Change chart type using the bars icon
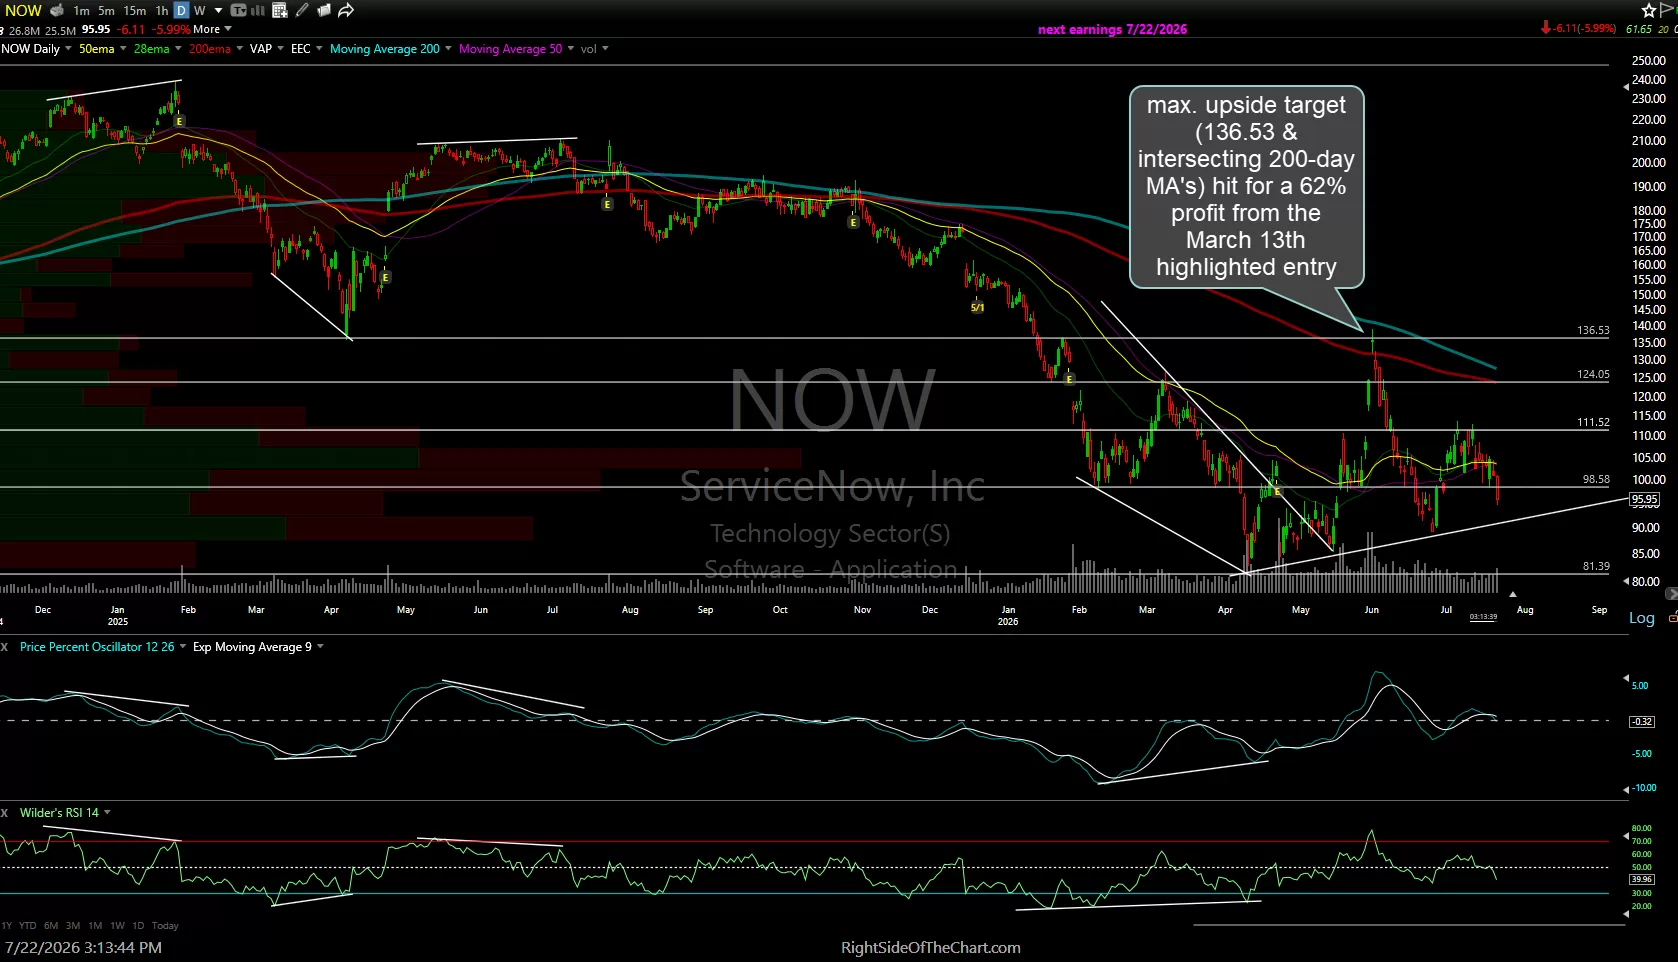The image size is (1678, 962). [257, 10]
